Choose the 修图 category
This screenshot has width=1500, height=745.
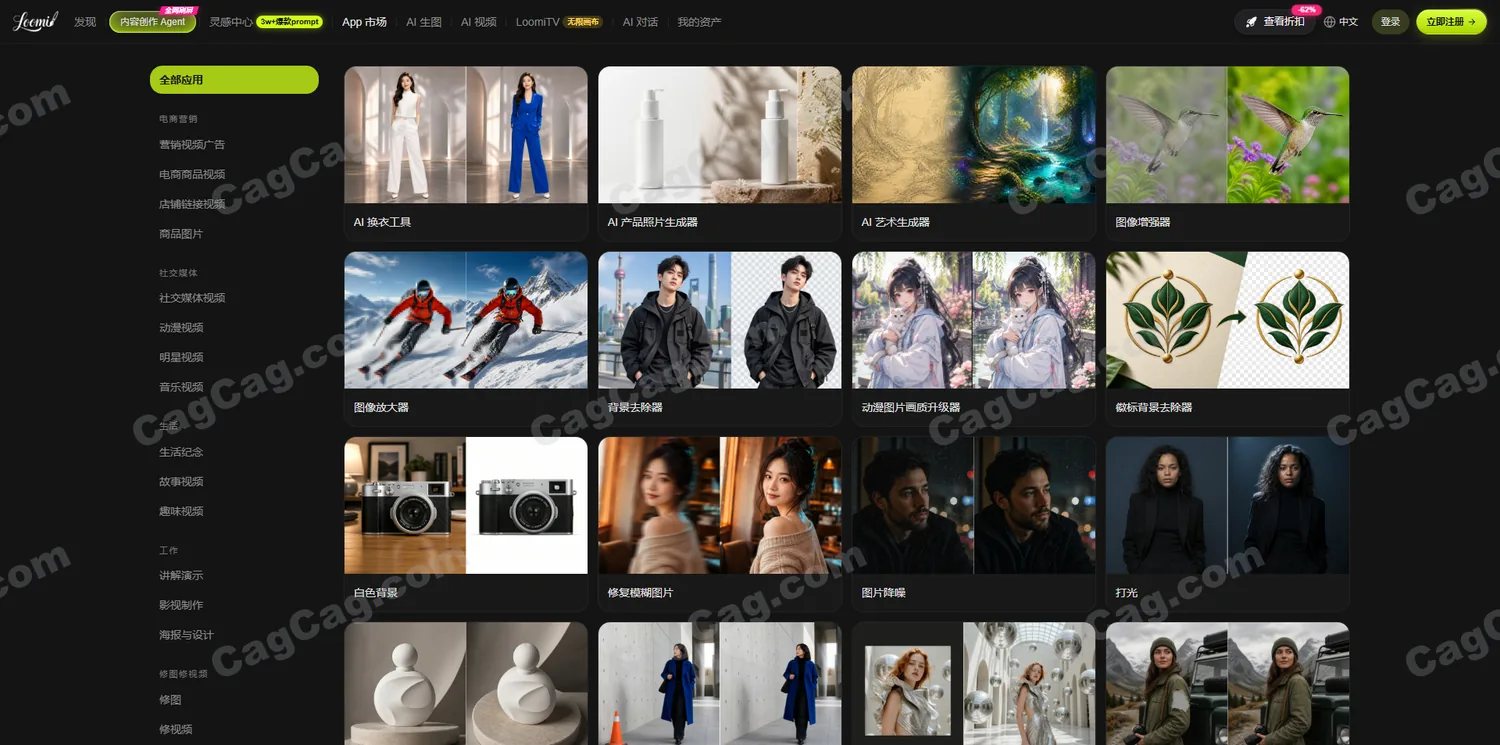[170, 700]
